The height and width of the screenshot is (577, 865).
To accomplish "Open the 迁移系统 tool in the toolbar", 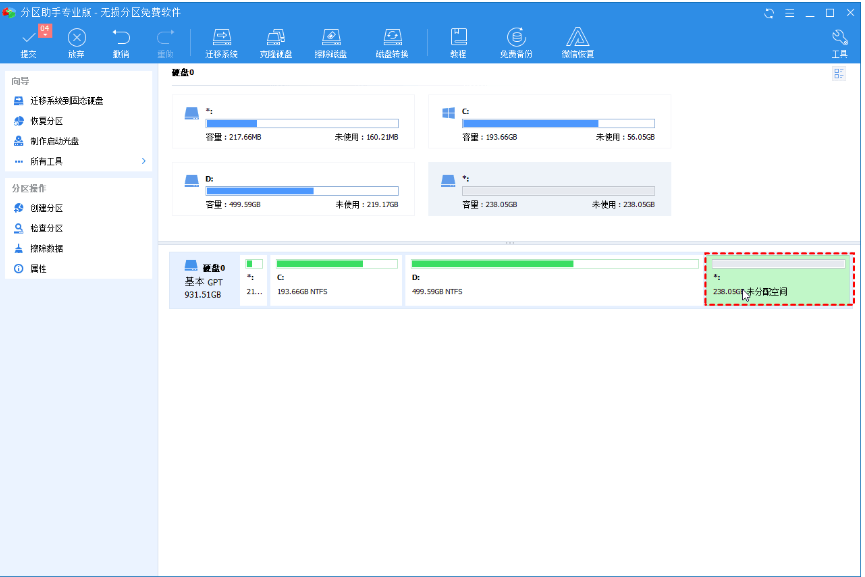I will click(221, 40).
